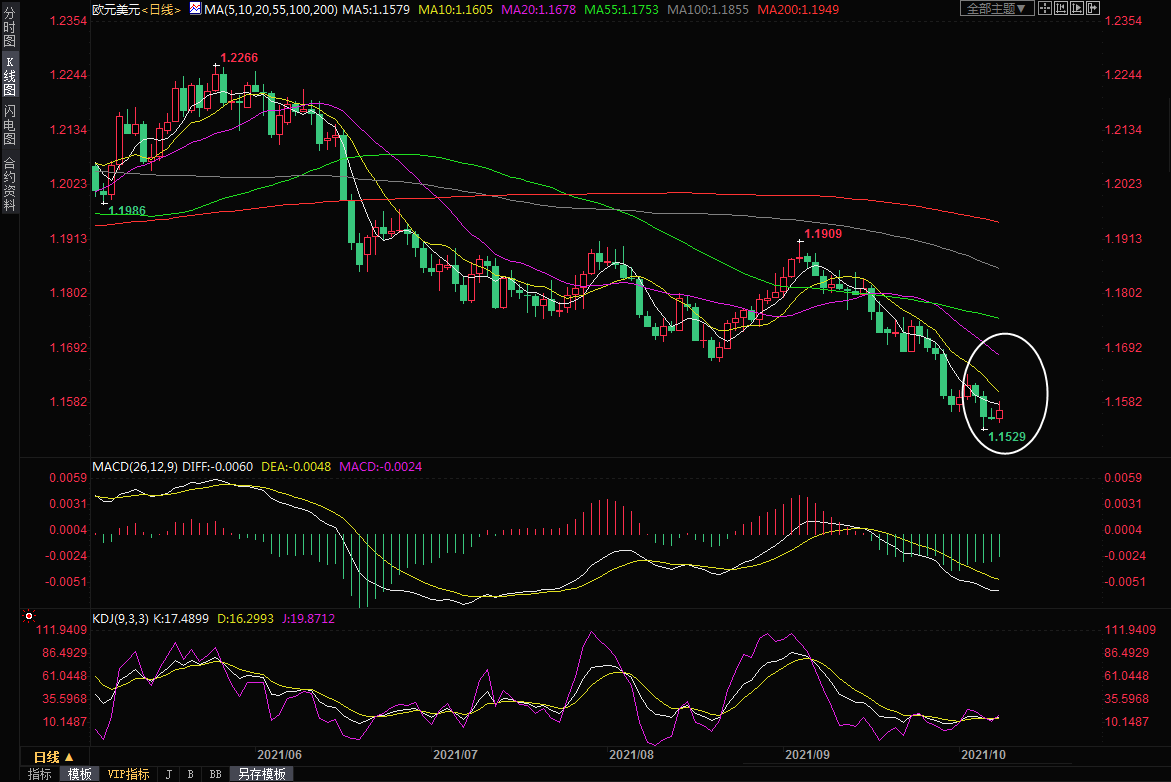Click the interval range measurement icon
Viewport: 1171px width, 782px height.
[1060, 9]
